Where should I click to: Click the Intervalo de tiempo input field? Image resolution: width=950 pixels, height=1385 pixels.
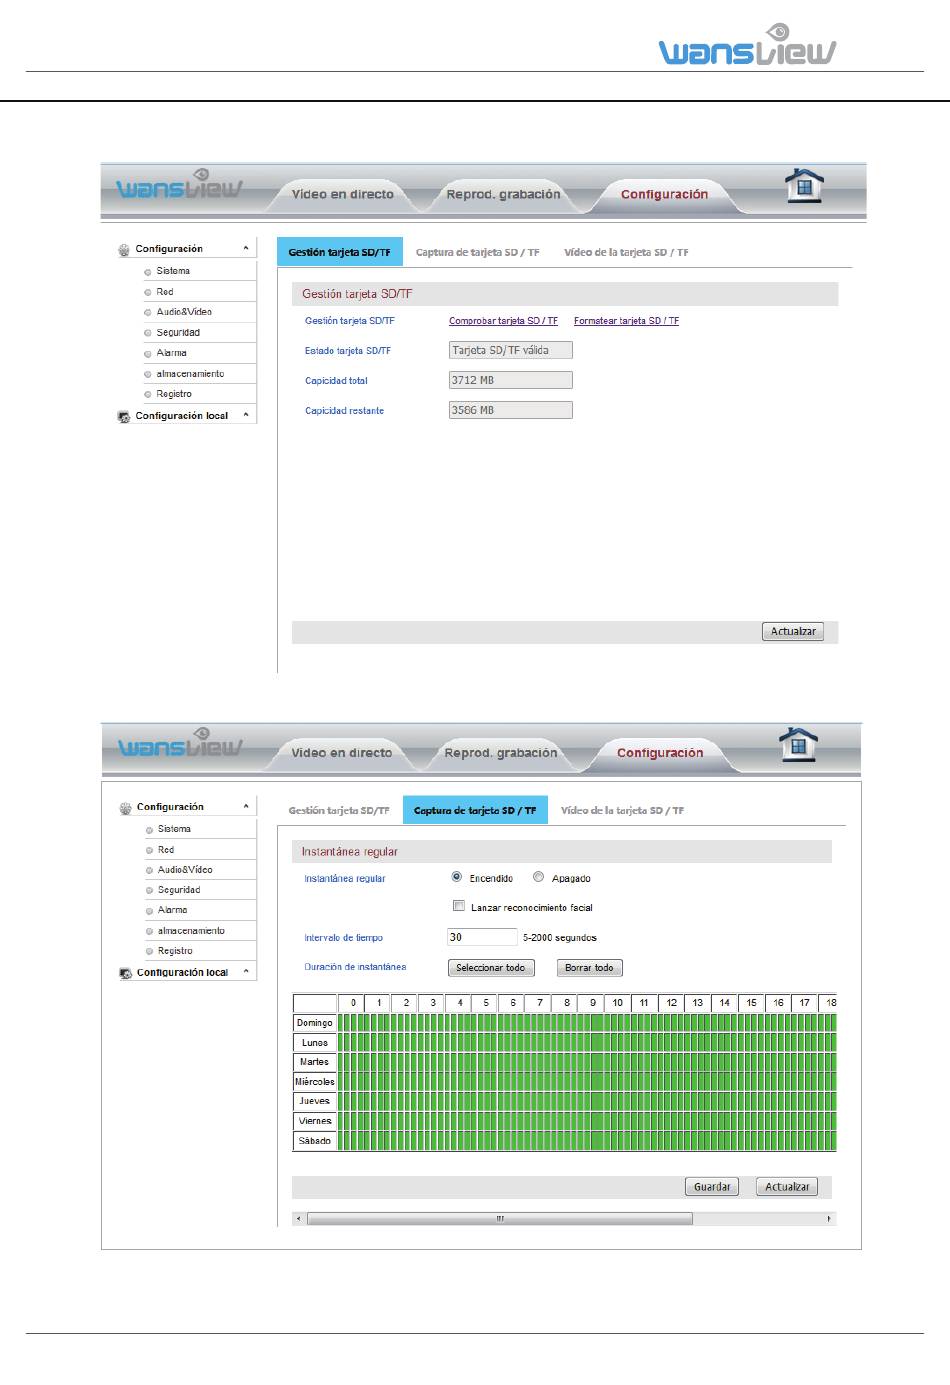pos(482,938)
